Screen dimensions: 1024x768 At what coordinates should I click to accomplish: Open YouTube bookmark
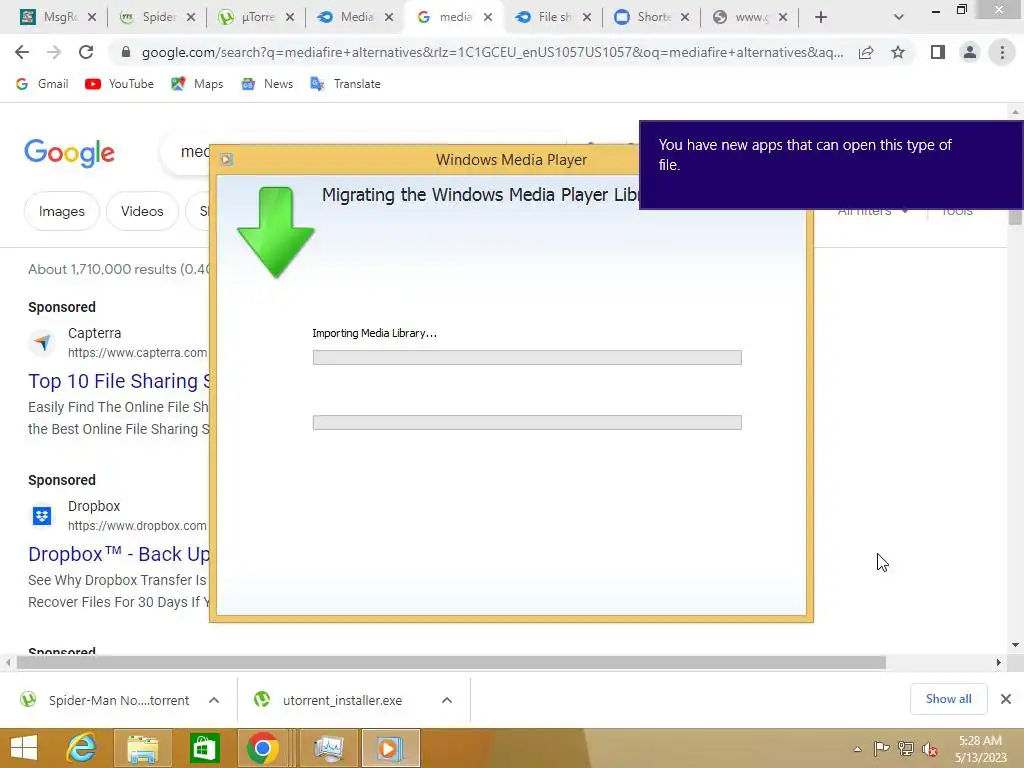tap(120, 84)
